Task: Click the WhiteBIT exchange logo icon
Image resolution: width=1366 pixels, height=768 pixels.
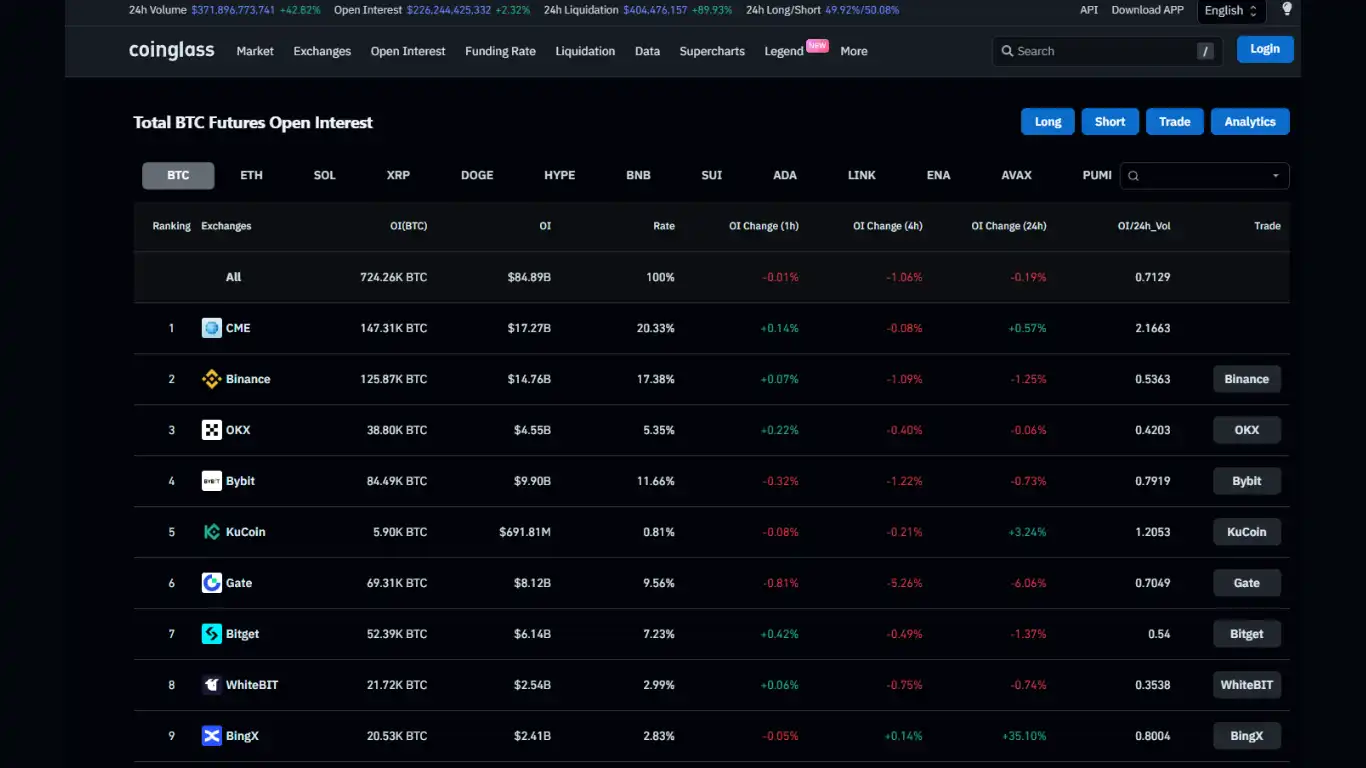Action: (x=212, y=685)
